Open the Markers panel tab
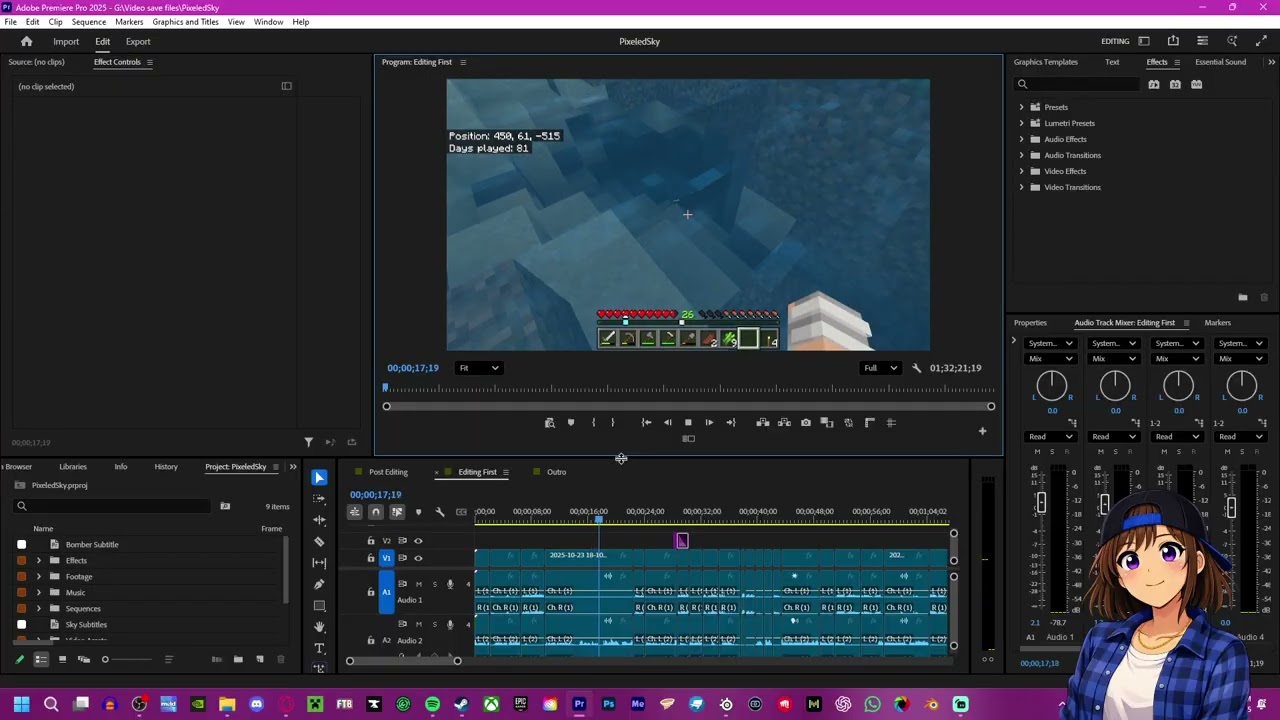Image resolution: width=1280 pixels, height=720 pixels. click(1217, 323)
